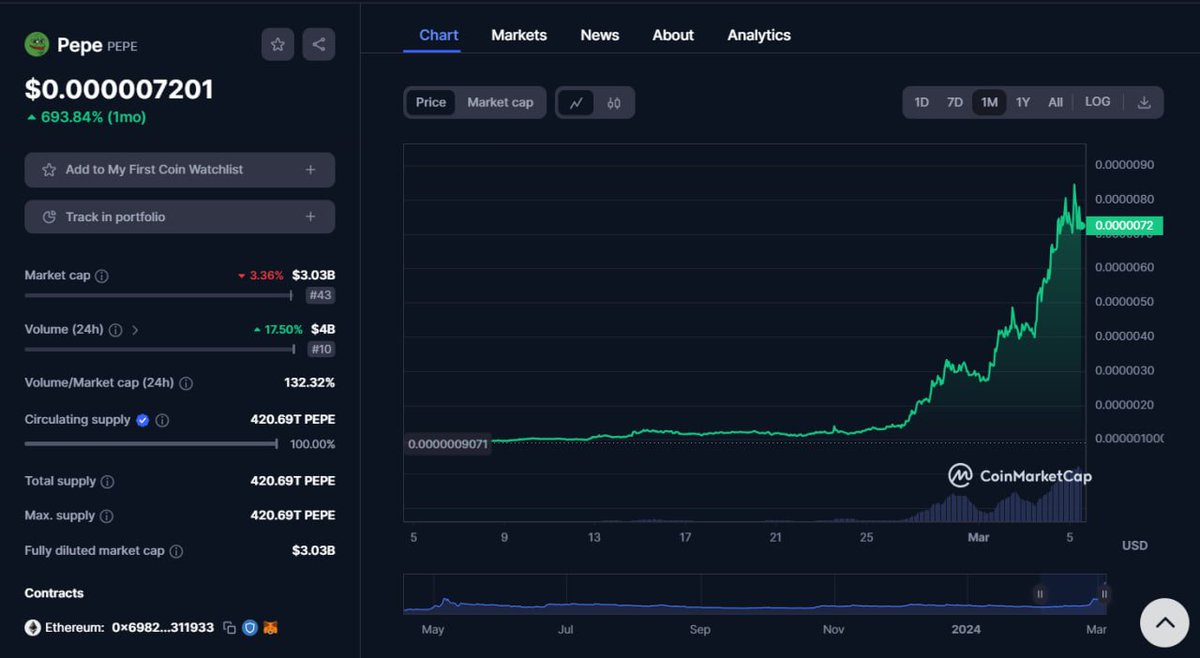The width and height of the screenshot is (1200, 658).
Task: Click the scroll-to-top arrow button
Action: pos(1165,623)
